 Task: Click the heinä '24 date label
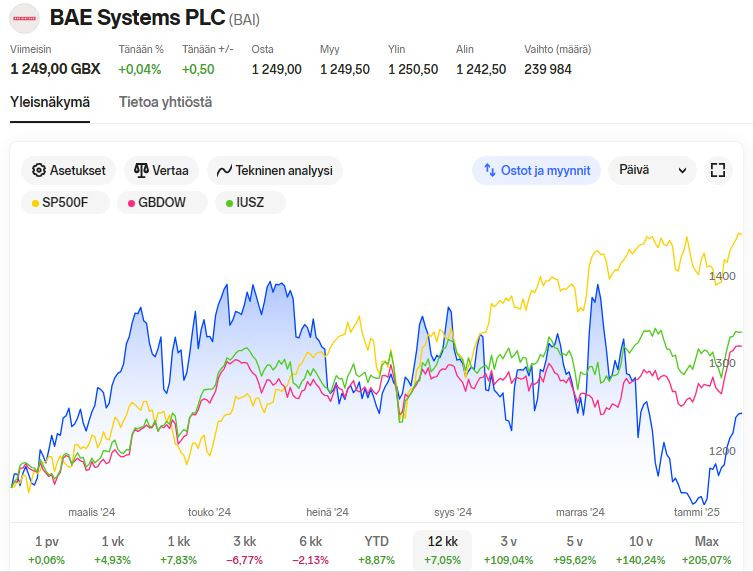[328, 512]
